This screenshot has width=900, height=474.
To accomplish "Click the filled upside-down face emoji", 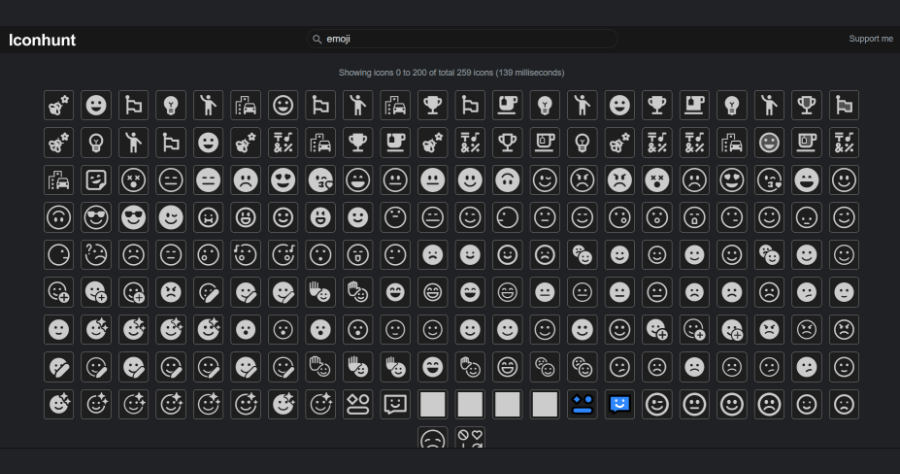I will coord(507,180).
